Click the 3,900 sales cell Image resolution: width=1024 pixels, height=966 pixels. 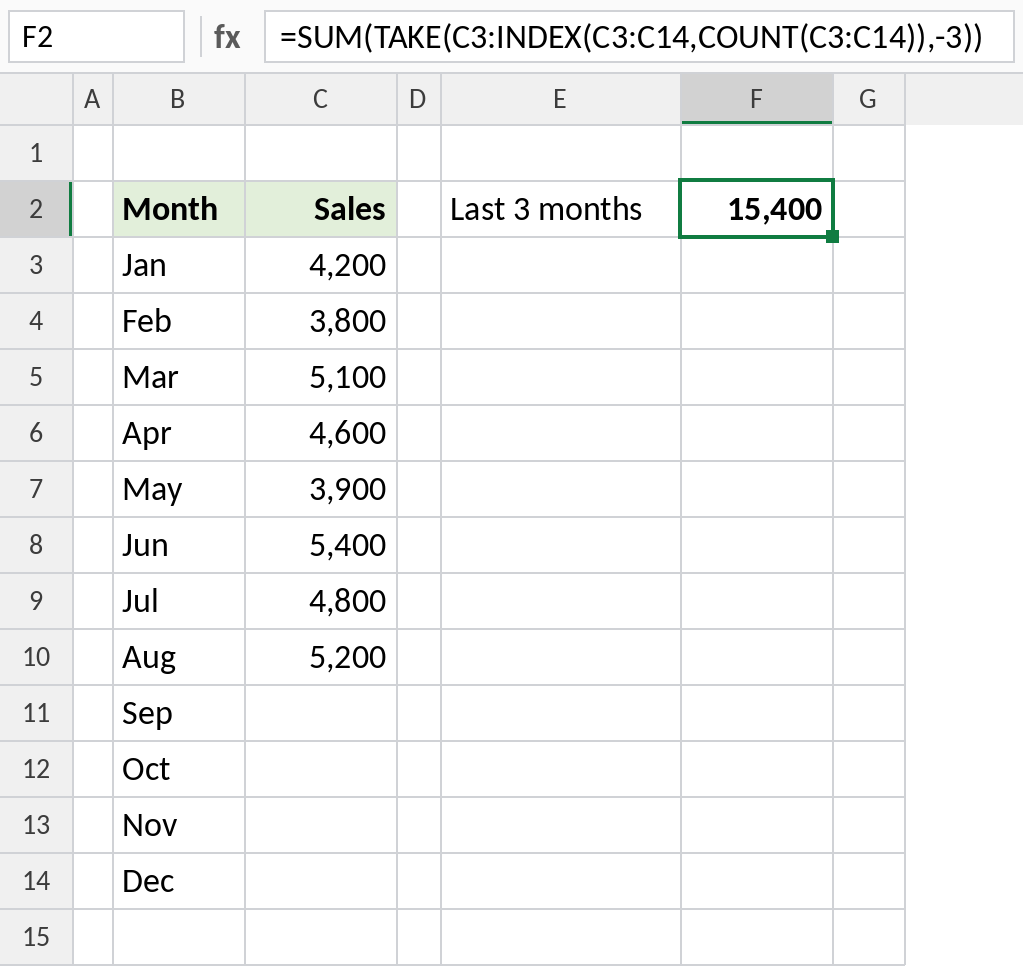pyautogui.click(x=321, y=489)
